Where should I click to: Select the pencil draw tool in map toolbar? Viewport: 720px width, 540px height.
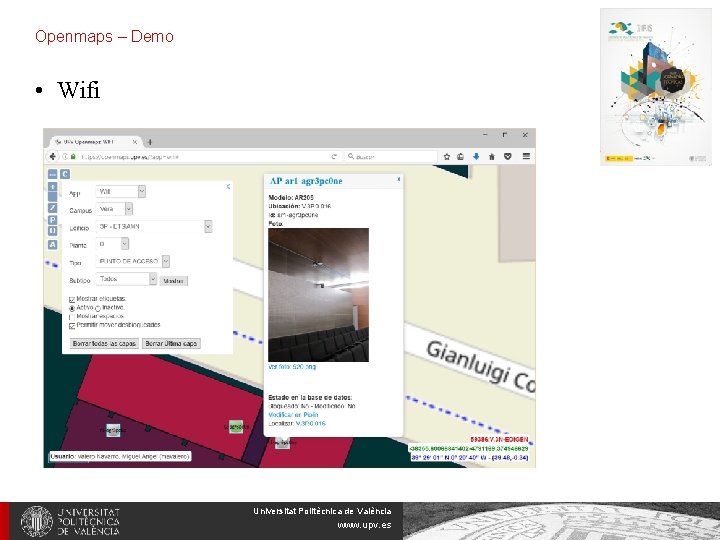[x=52, y=208]
